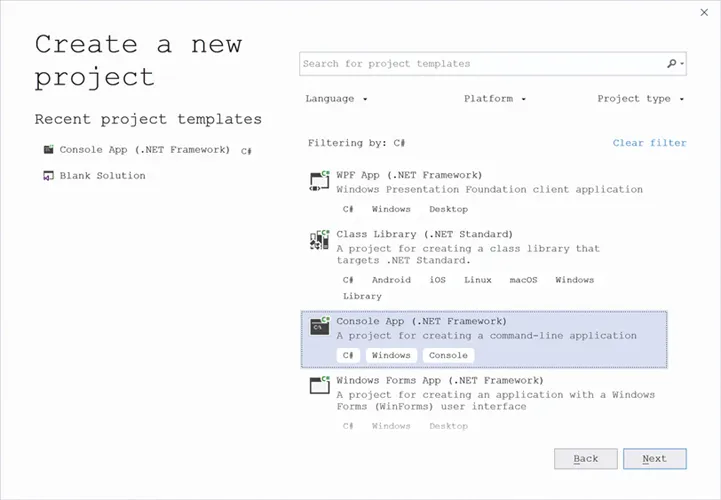Select the WPF App (.NET Framework) template
Screen dimensions: 721x500
point(409,175)
